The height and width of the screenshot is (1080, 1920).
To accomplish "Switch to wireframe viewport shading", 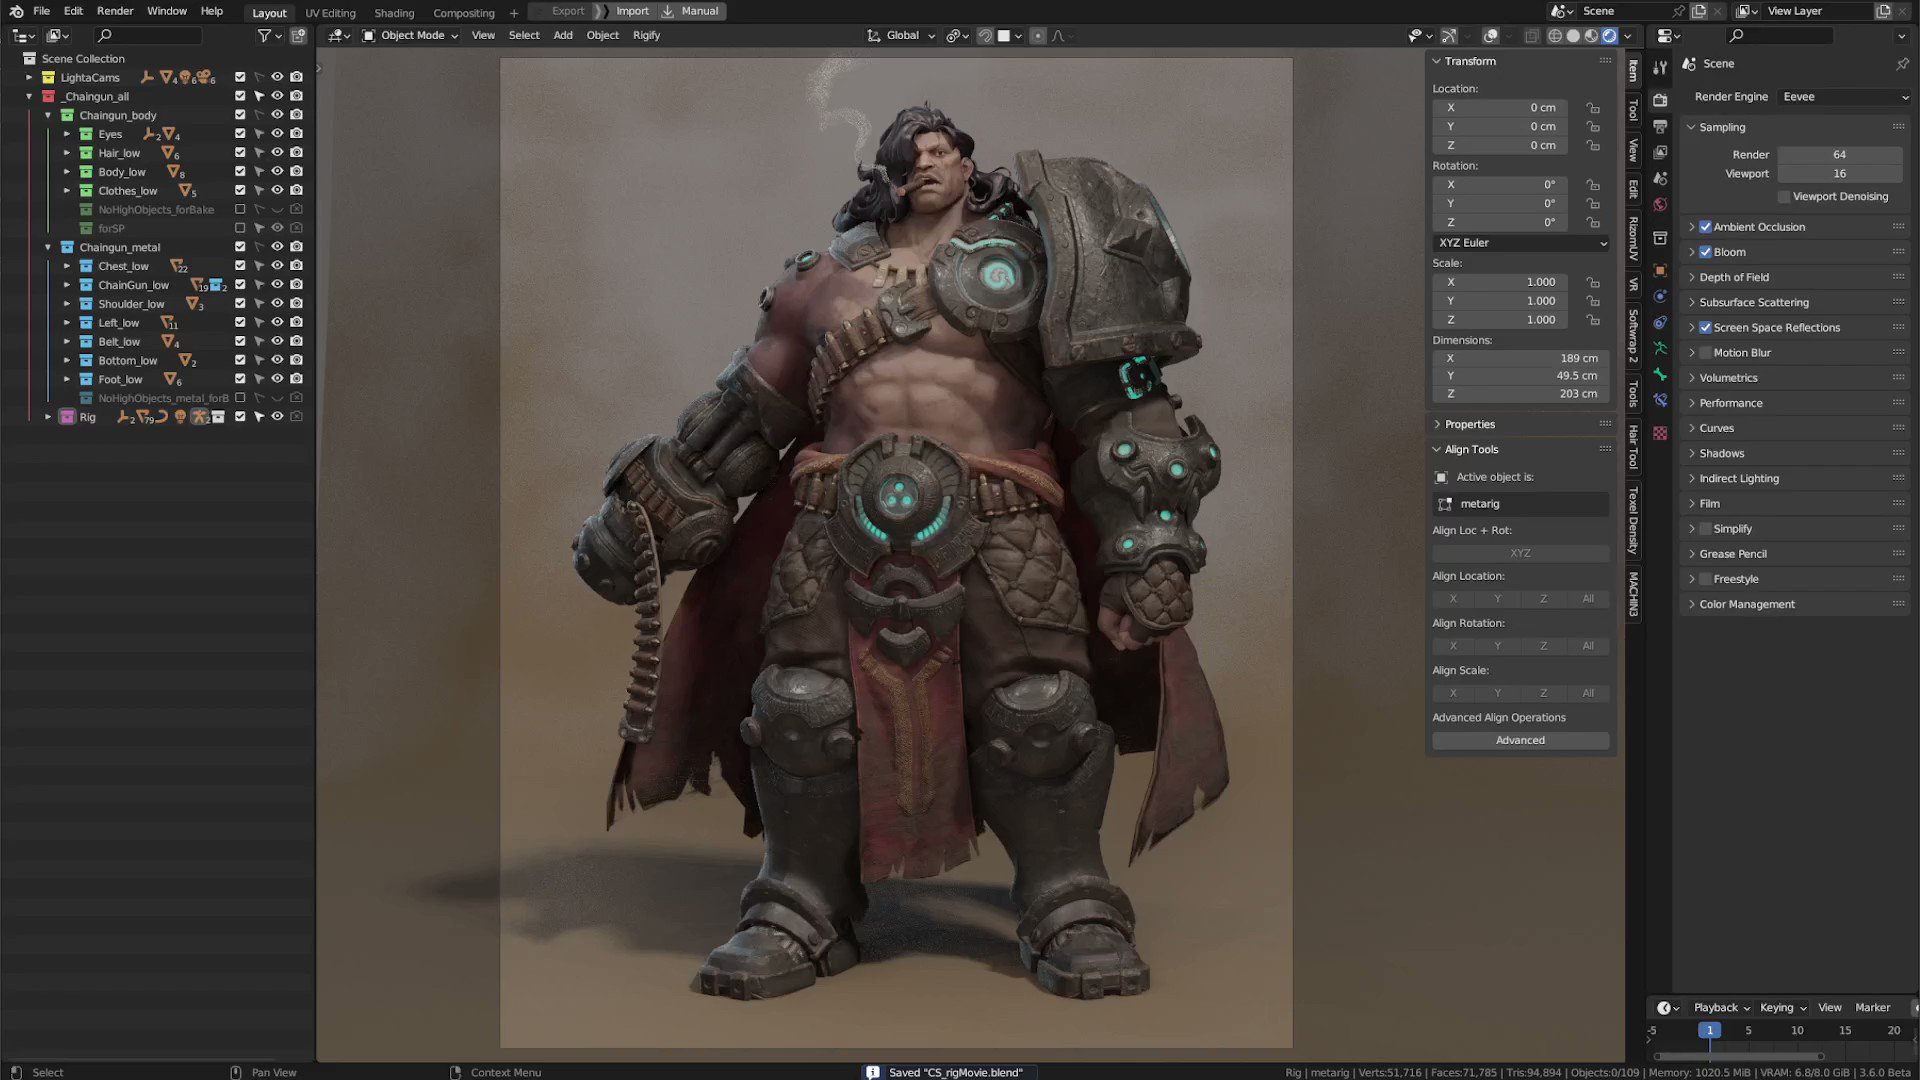I will point(1555,35).
